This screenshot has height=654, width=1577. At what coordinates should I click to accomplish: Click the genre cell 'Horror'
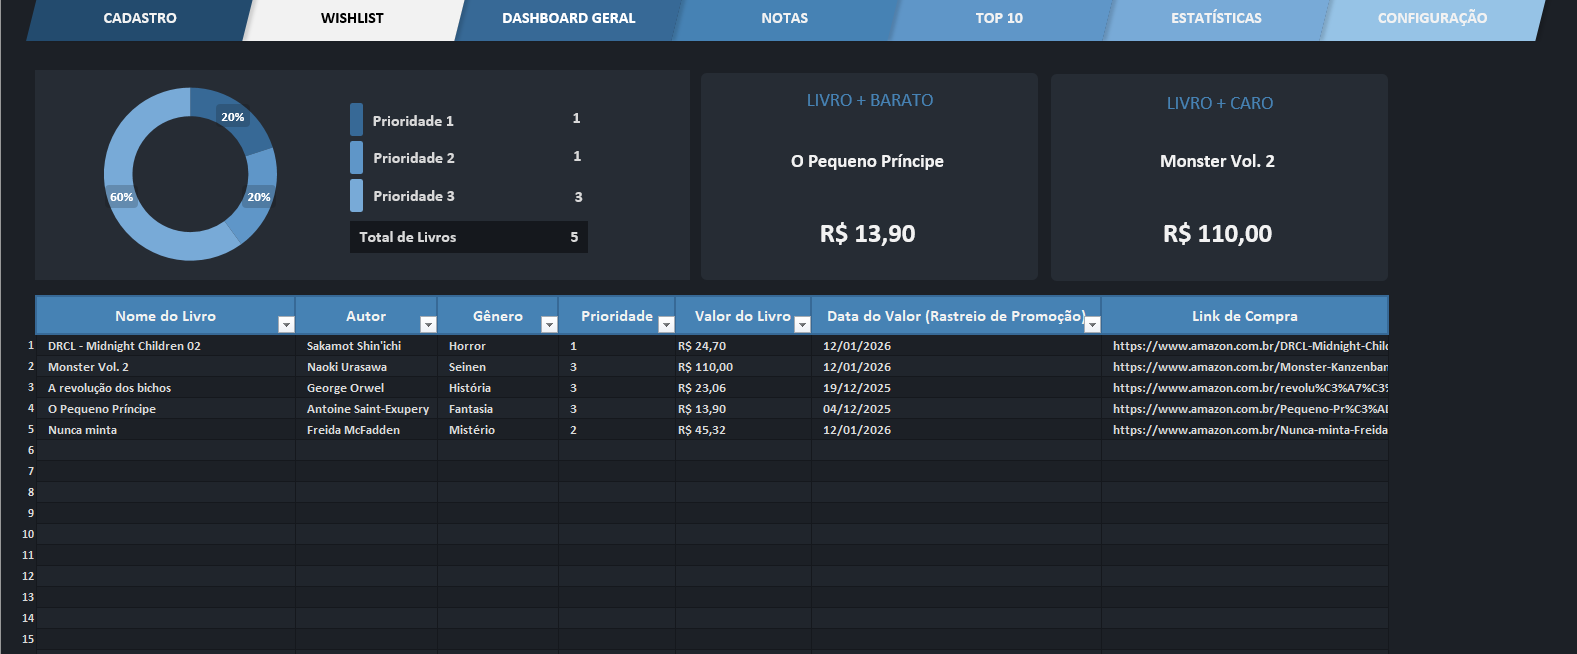tap(498, 346)
